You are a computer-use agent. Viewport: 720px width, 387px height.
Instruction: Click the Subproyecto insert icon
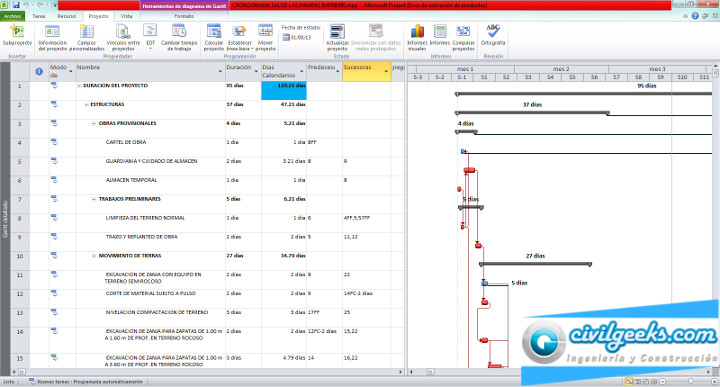[x=17, y=32]
